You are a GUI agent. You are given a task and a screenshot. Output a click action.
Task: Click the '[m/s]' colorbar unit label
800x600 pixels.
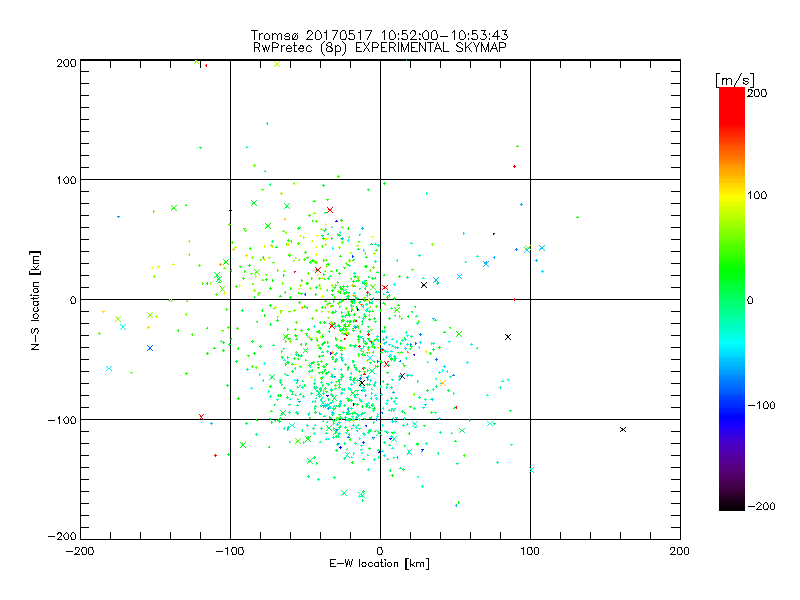pyautogui.click(x=735, y=80)
